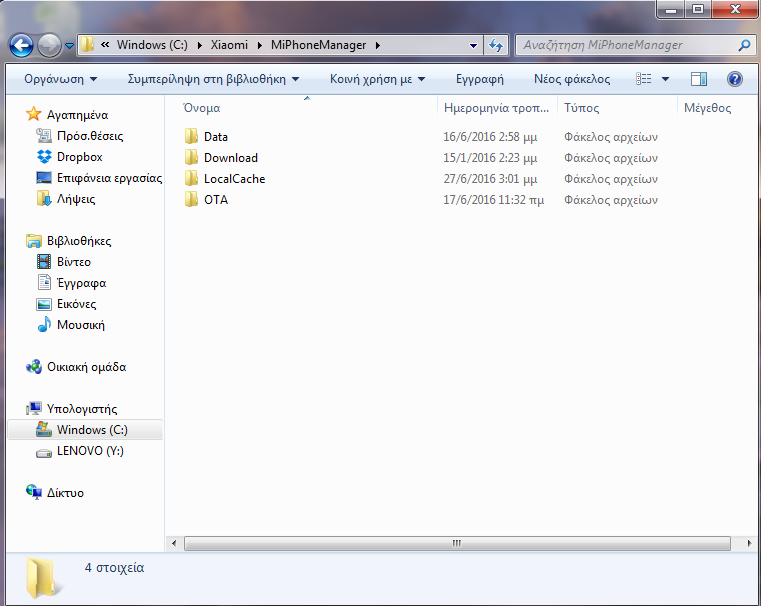Select the Βιβλιοθήκες libraries icon
The width and height of the screenshot is (761, 606).
click(x=34, y=241)
